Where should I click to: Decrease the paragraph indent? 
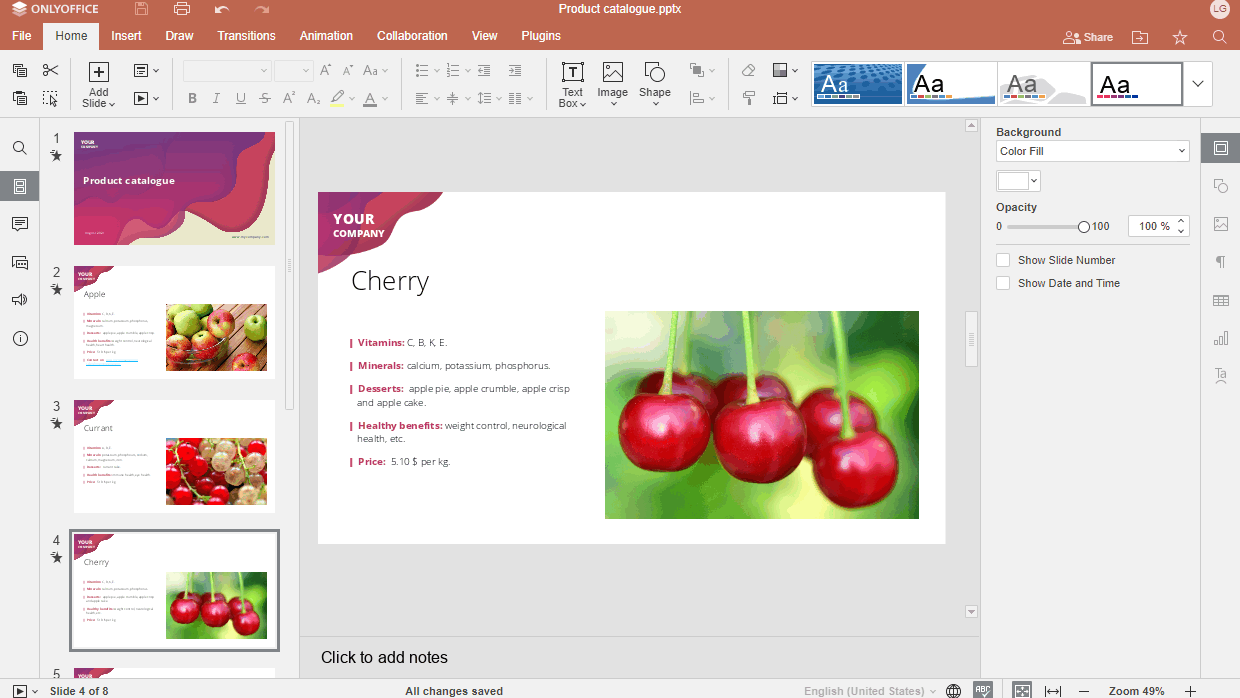point(484,71)
